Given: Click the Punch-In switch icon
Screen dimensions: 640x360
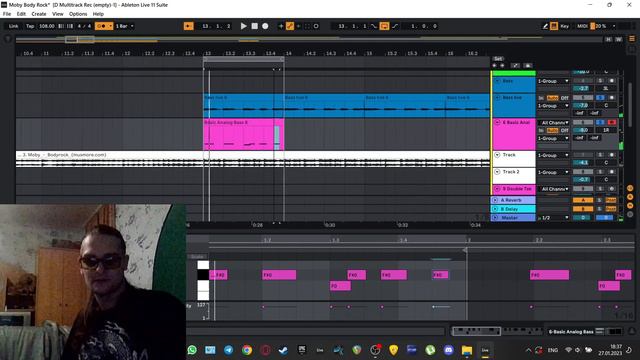Looking at the screenshot, I should (374, 26).
